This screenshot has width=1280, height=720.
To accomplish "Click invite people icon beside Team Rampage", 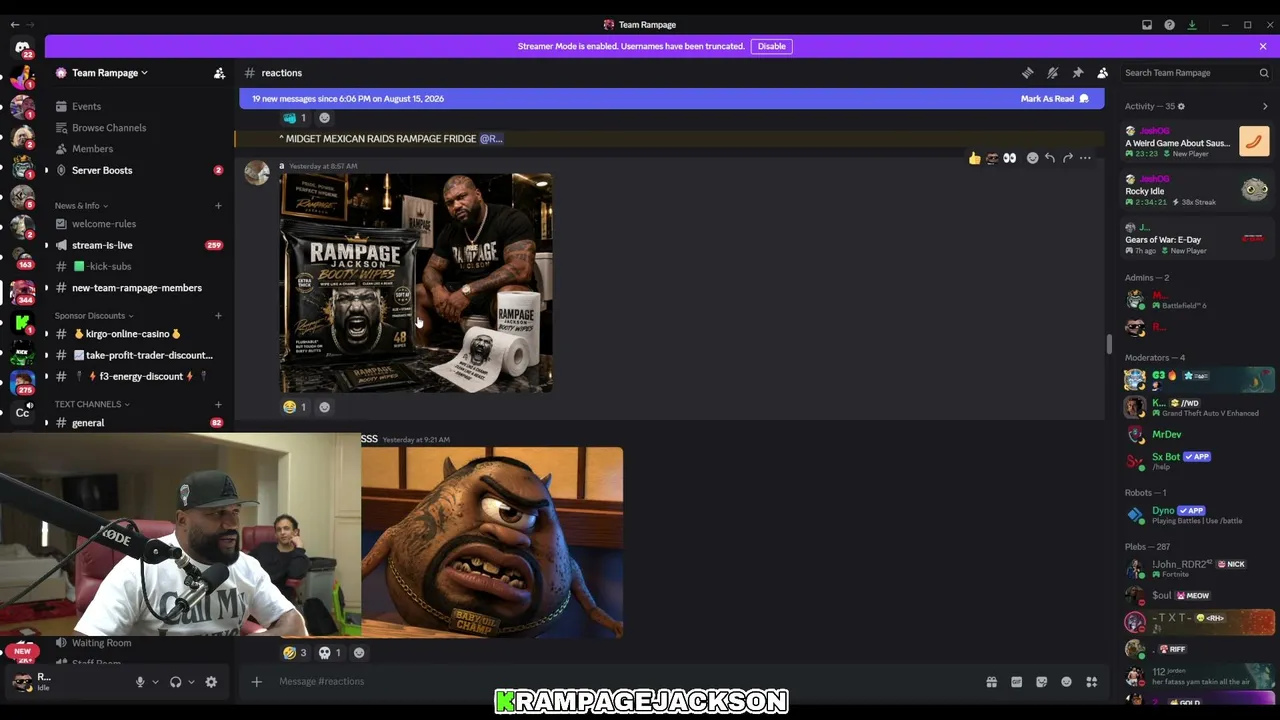I will tap(219, 73).
